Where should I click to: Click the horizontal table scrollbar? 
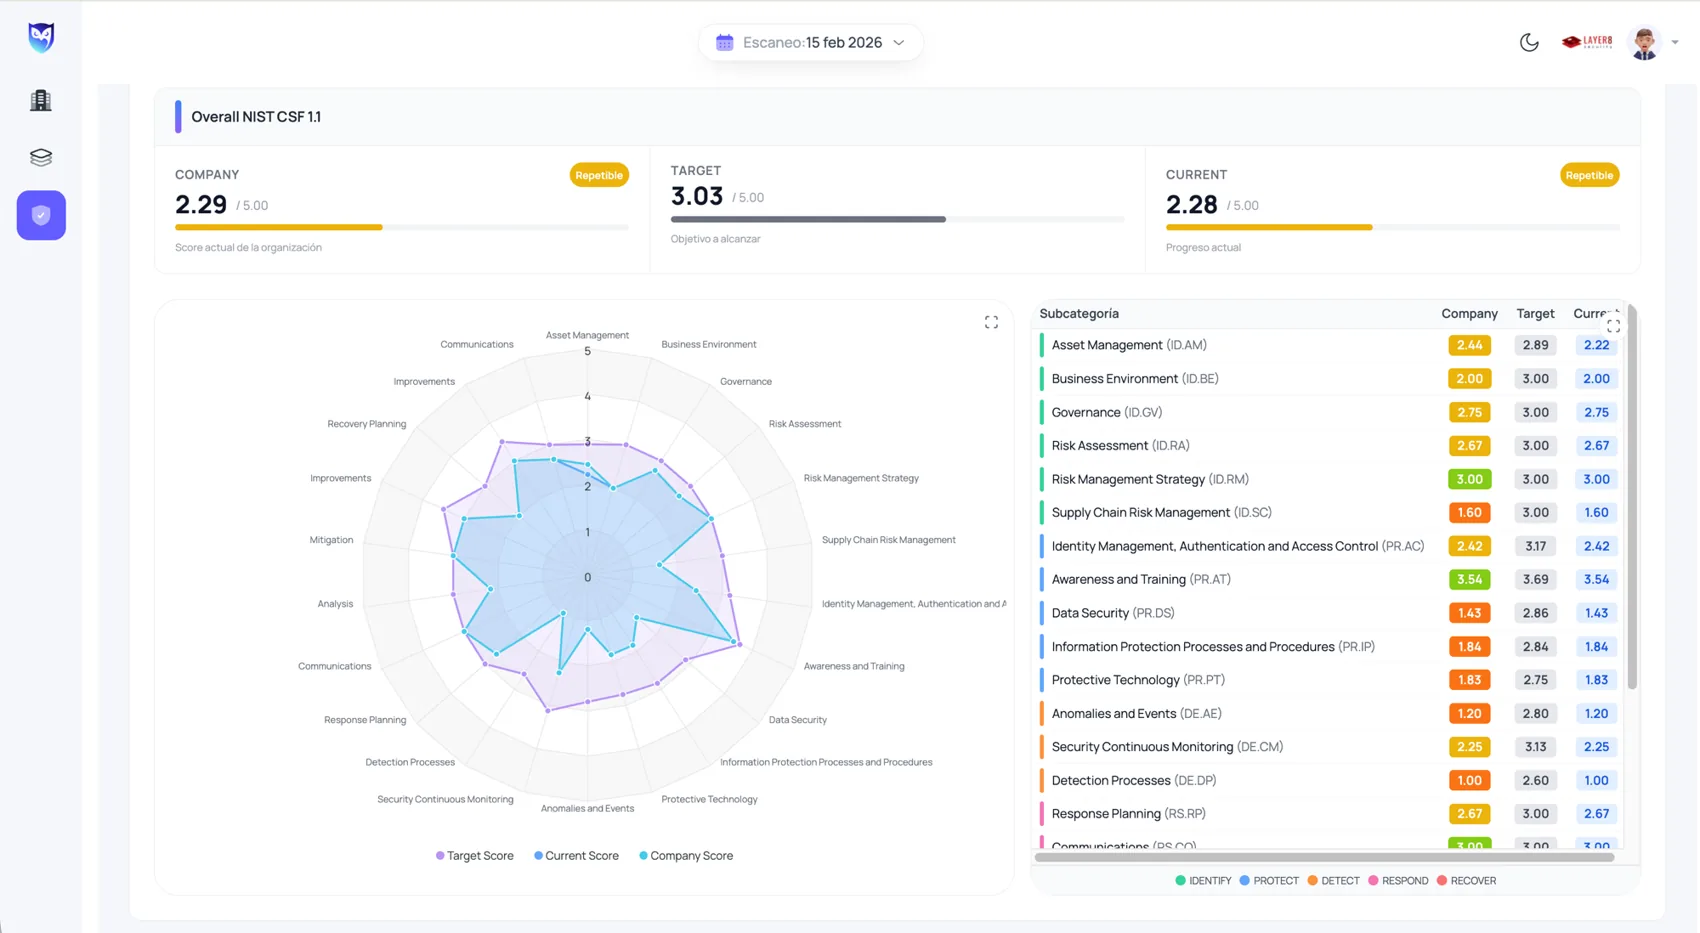pos(1324,857)
